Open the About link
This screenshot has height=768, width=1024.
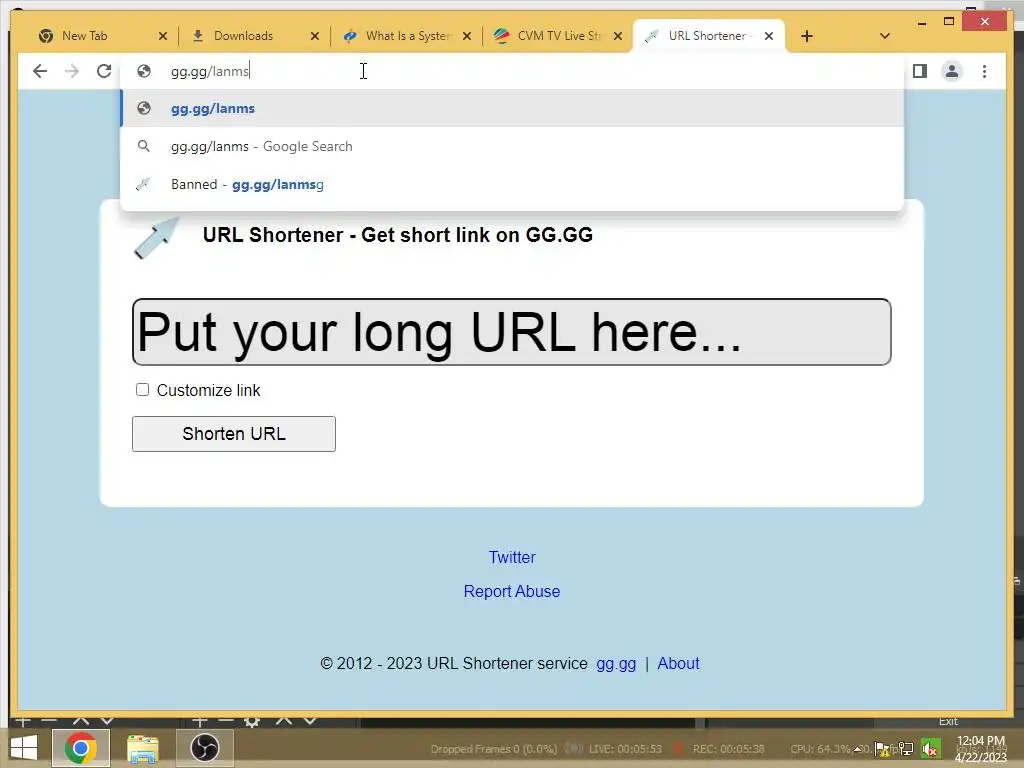coord(679,664)
